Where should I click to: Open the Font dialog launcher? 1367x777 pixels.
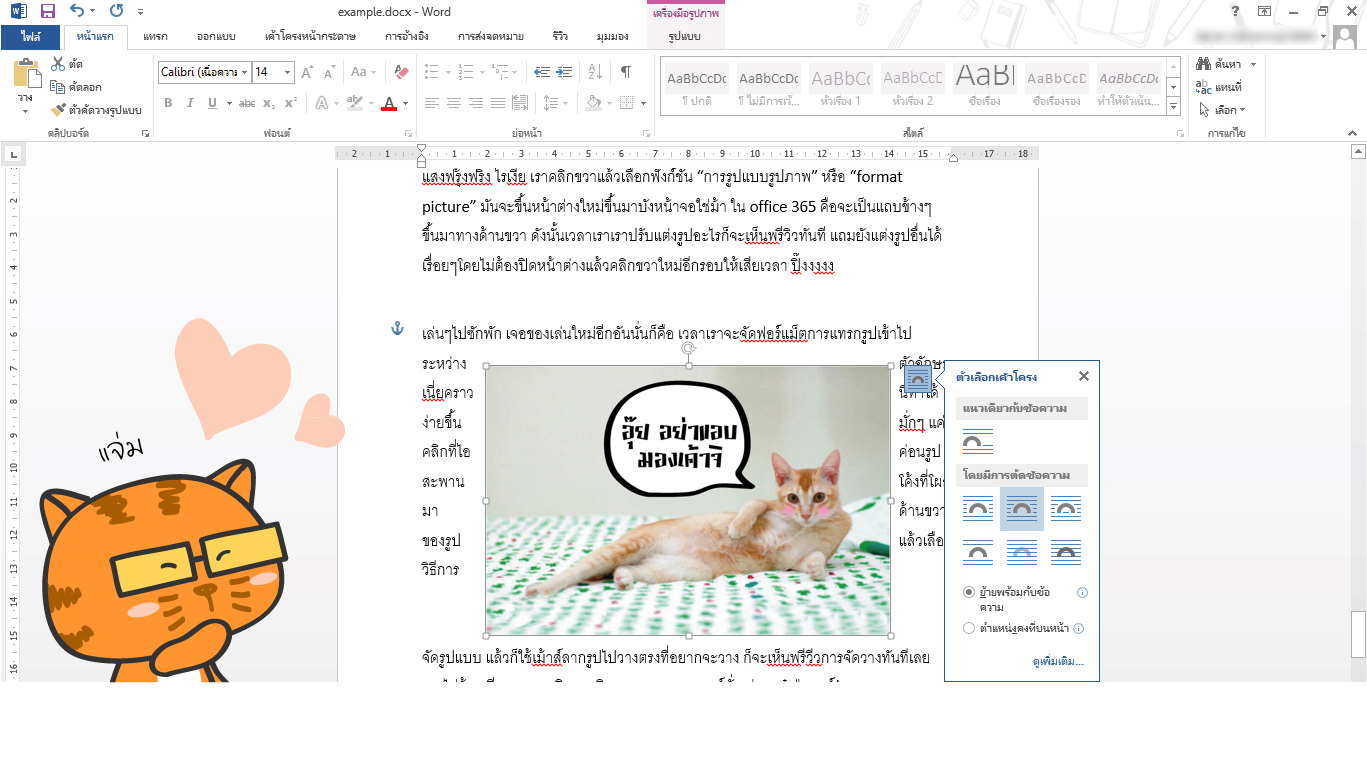click(x=408, y=133)
